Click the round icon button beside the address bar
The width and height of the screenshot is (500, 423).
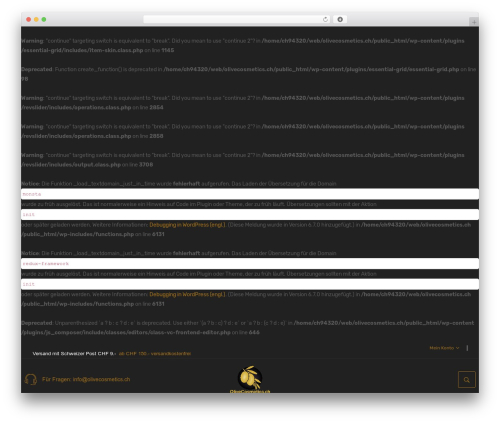pos(340,19)
